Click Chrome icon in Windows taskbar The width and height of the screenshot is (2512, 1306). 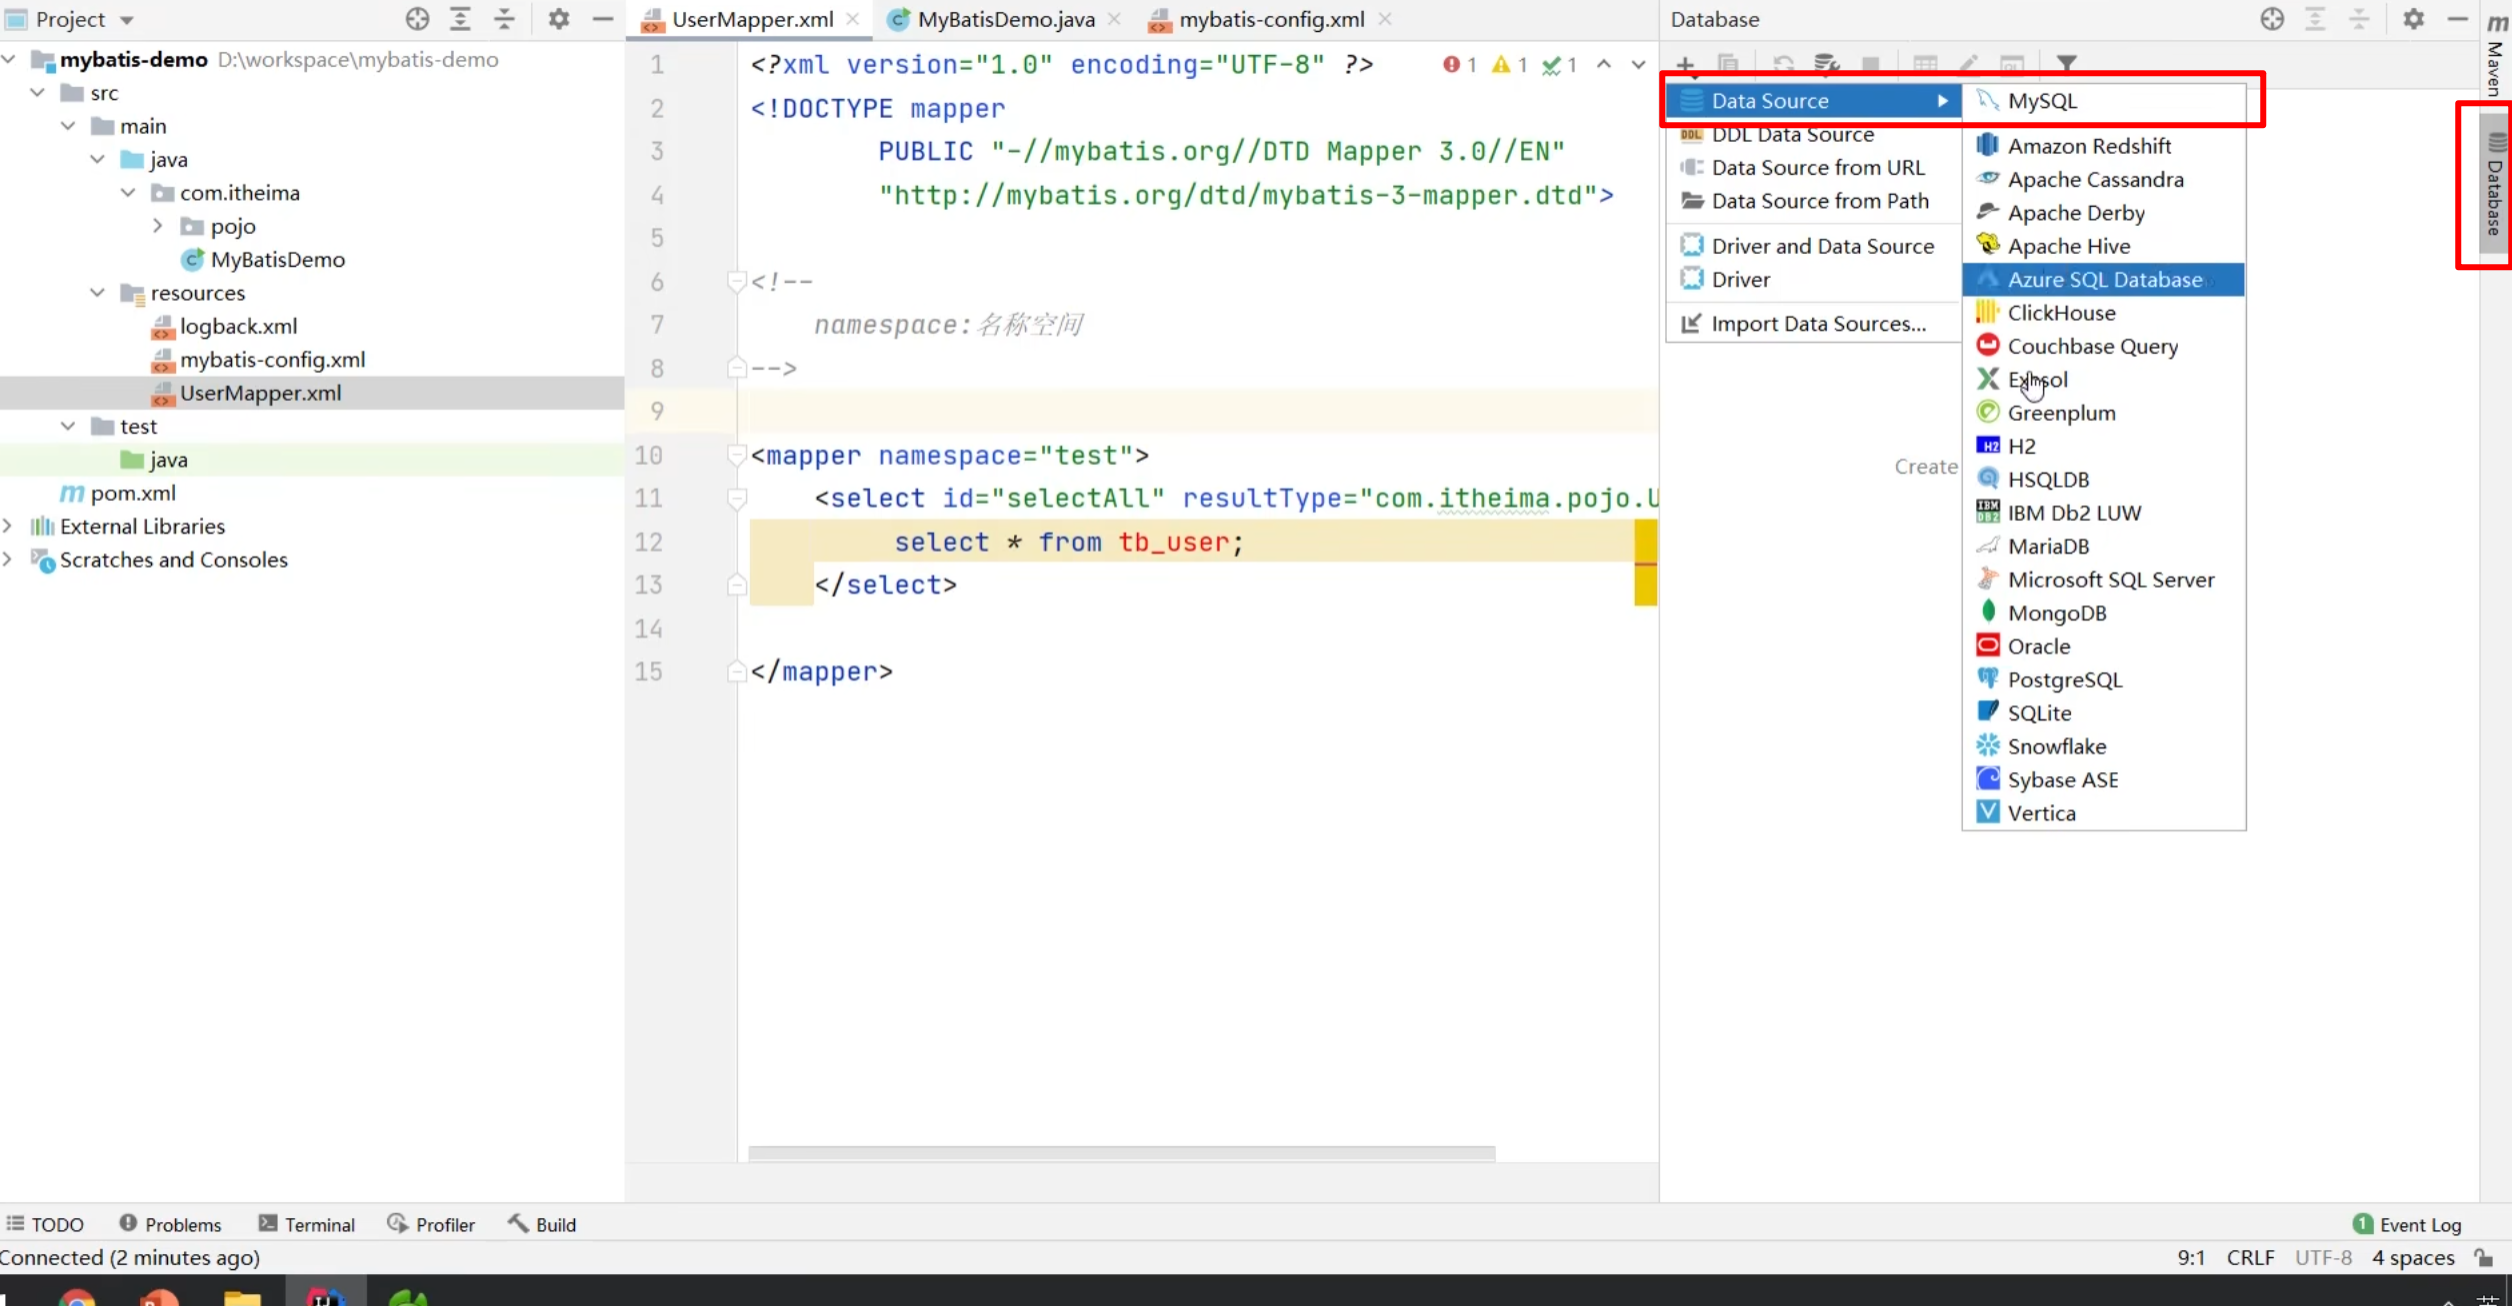point(76,1297)
